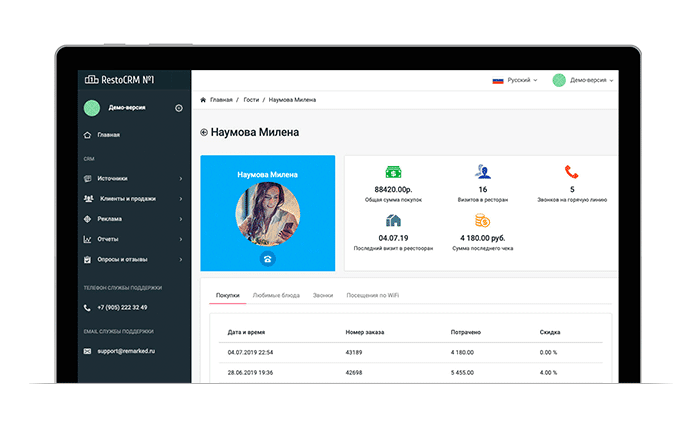Switch to the Любимые блюда tab
Screen dimensions: 700x428
tap(274, 296)
